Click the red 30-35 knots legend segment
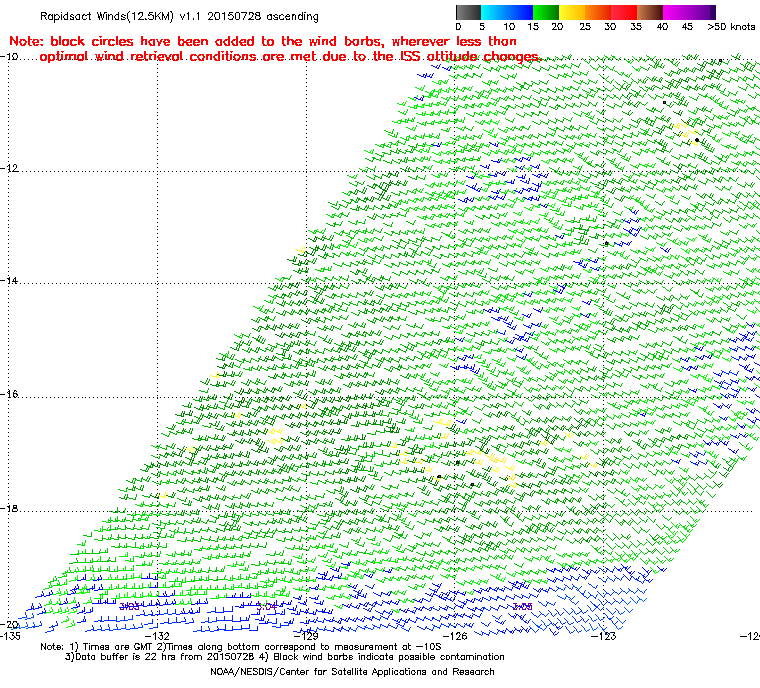760x688 pixels. 624,12
